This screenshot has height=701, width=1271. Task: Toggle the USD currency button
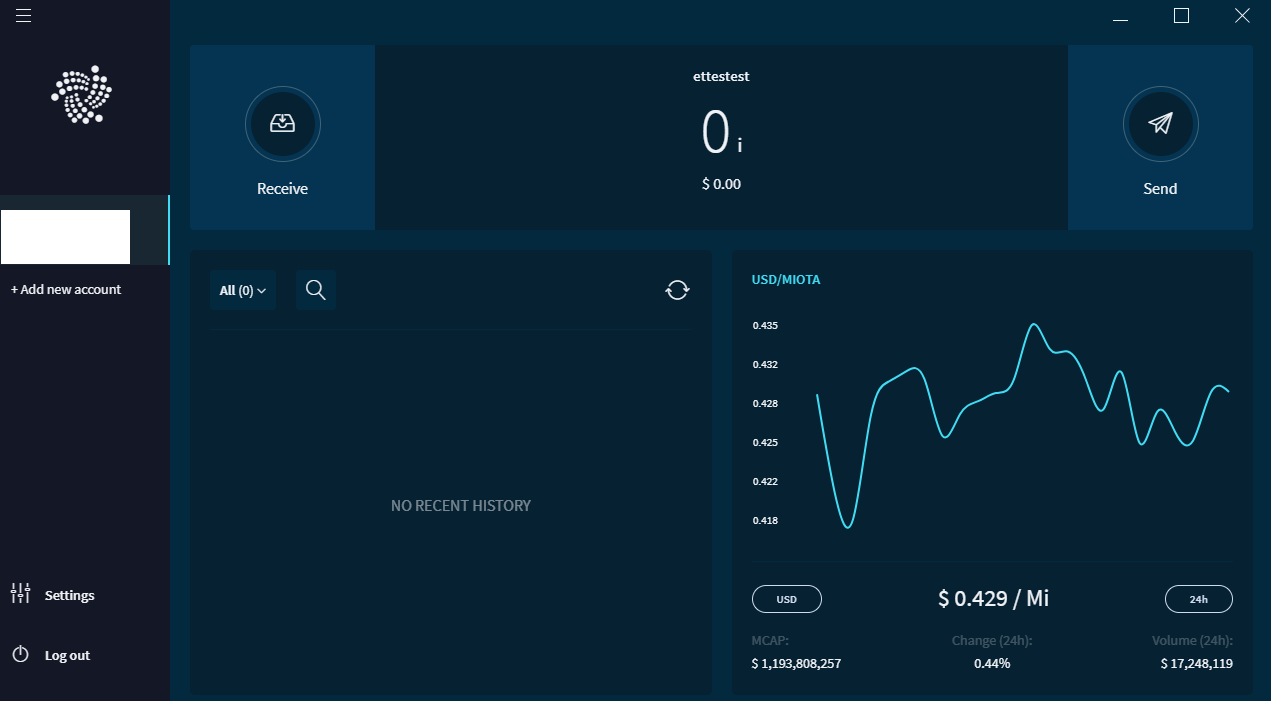pyautogui.click(x=787, y=599)
